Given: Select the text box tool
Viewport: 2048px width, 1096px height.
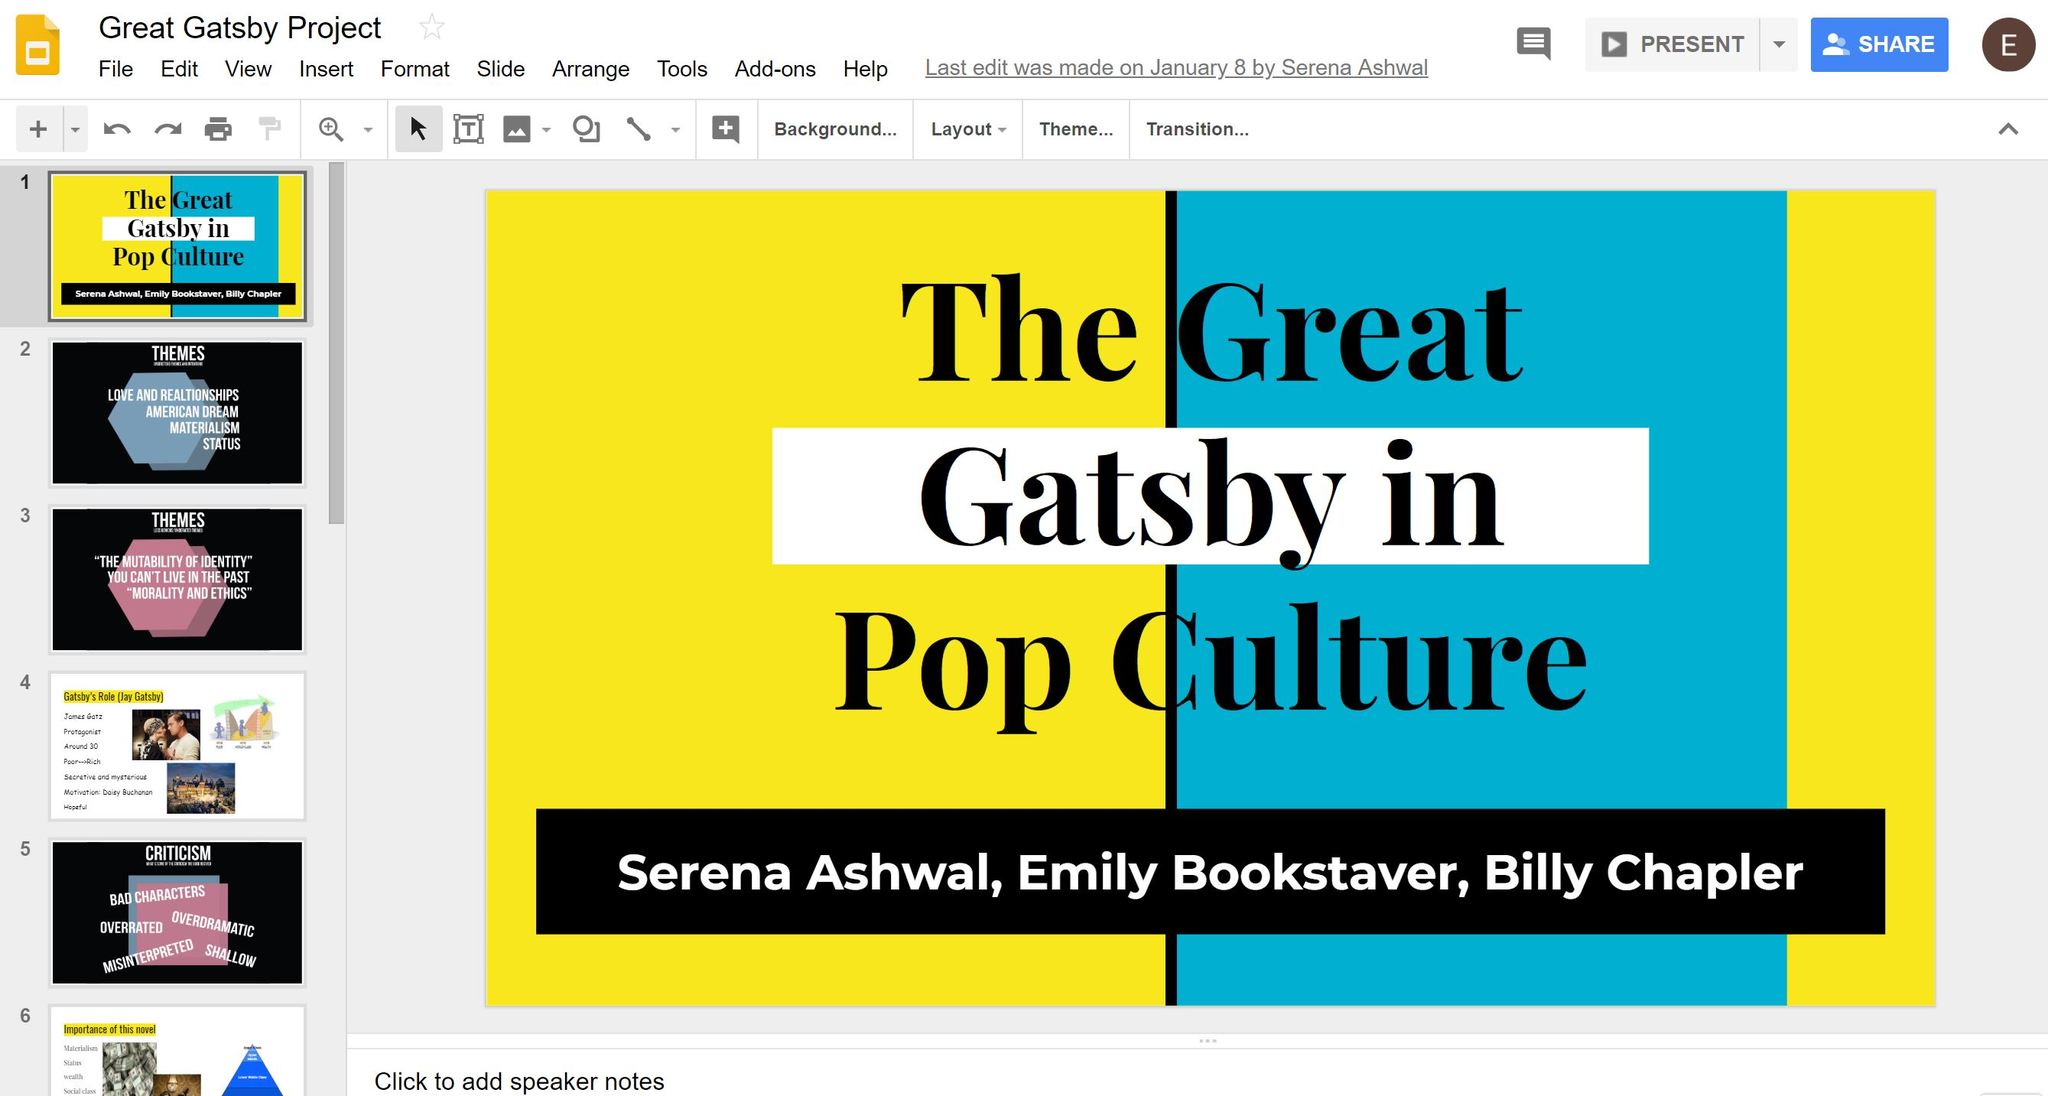Looking at the screenshot, I should (468, 129).
